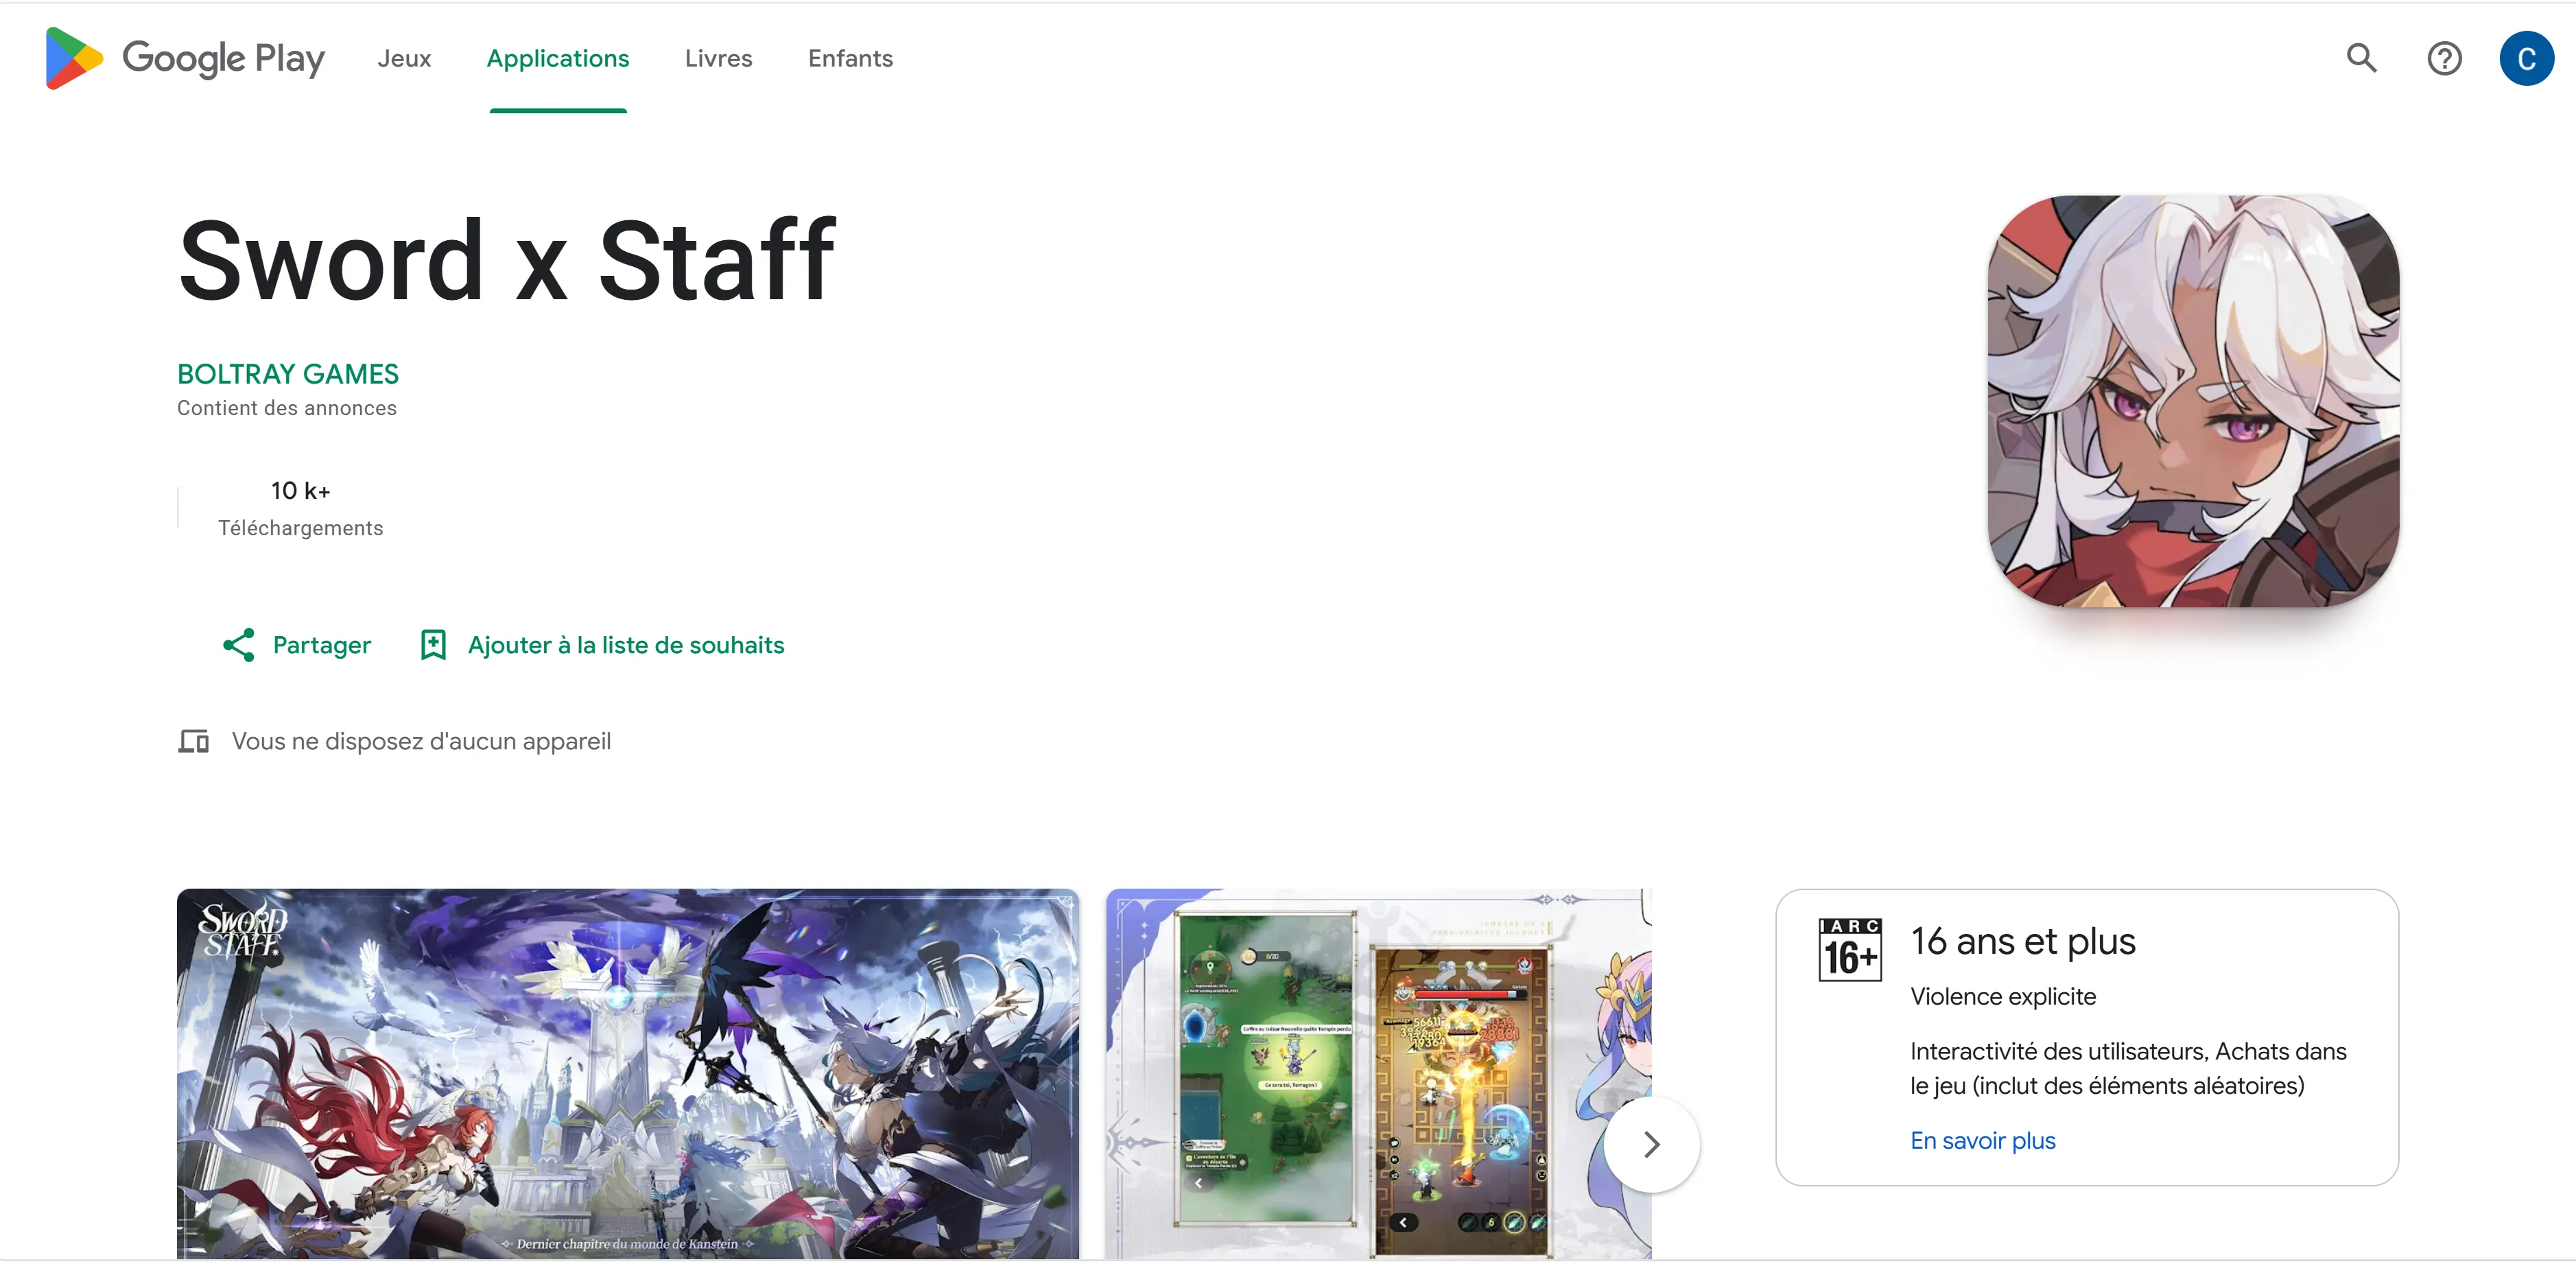Follow the En savoir plus link
Screen dimensions: 2576x1264
click(x=1982, y=1140)
